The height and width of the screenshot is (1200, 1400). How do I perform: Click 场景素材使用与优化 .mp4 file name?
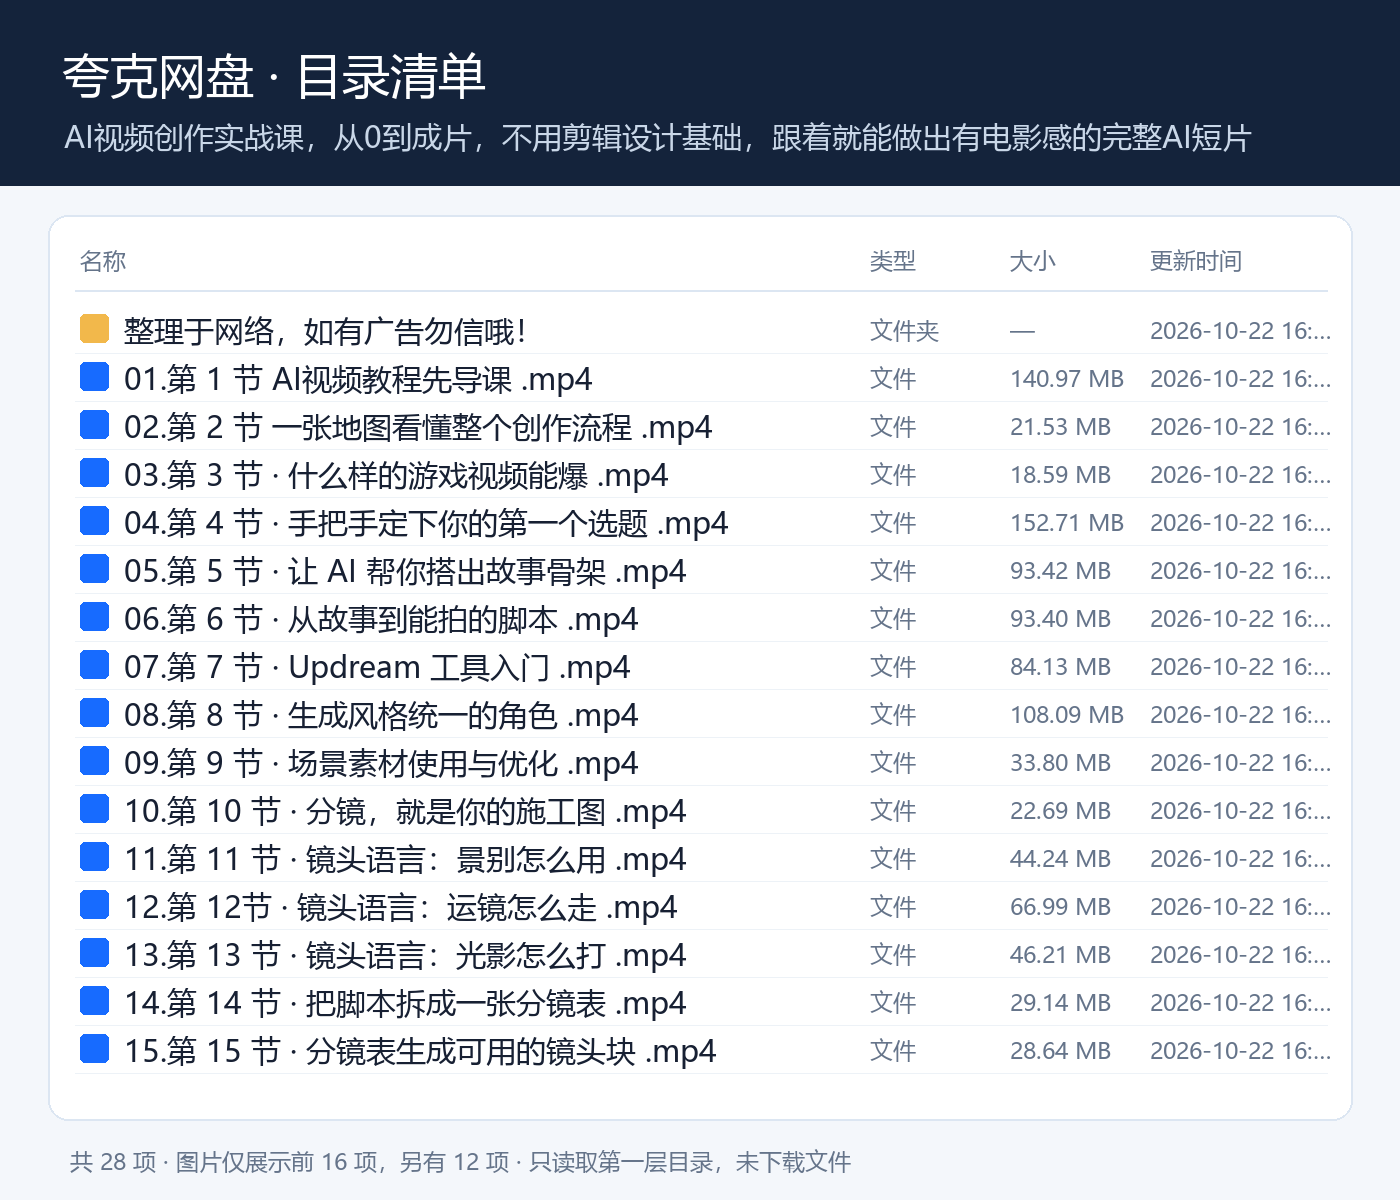463,763
